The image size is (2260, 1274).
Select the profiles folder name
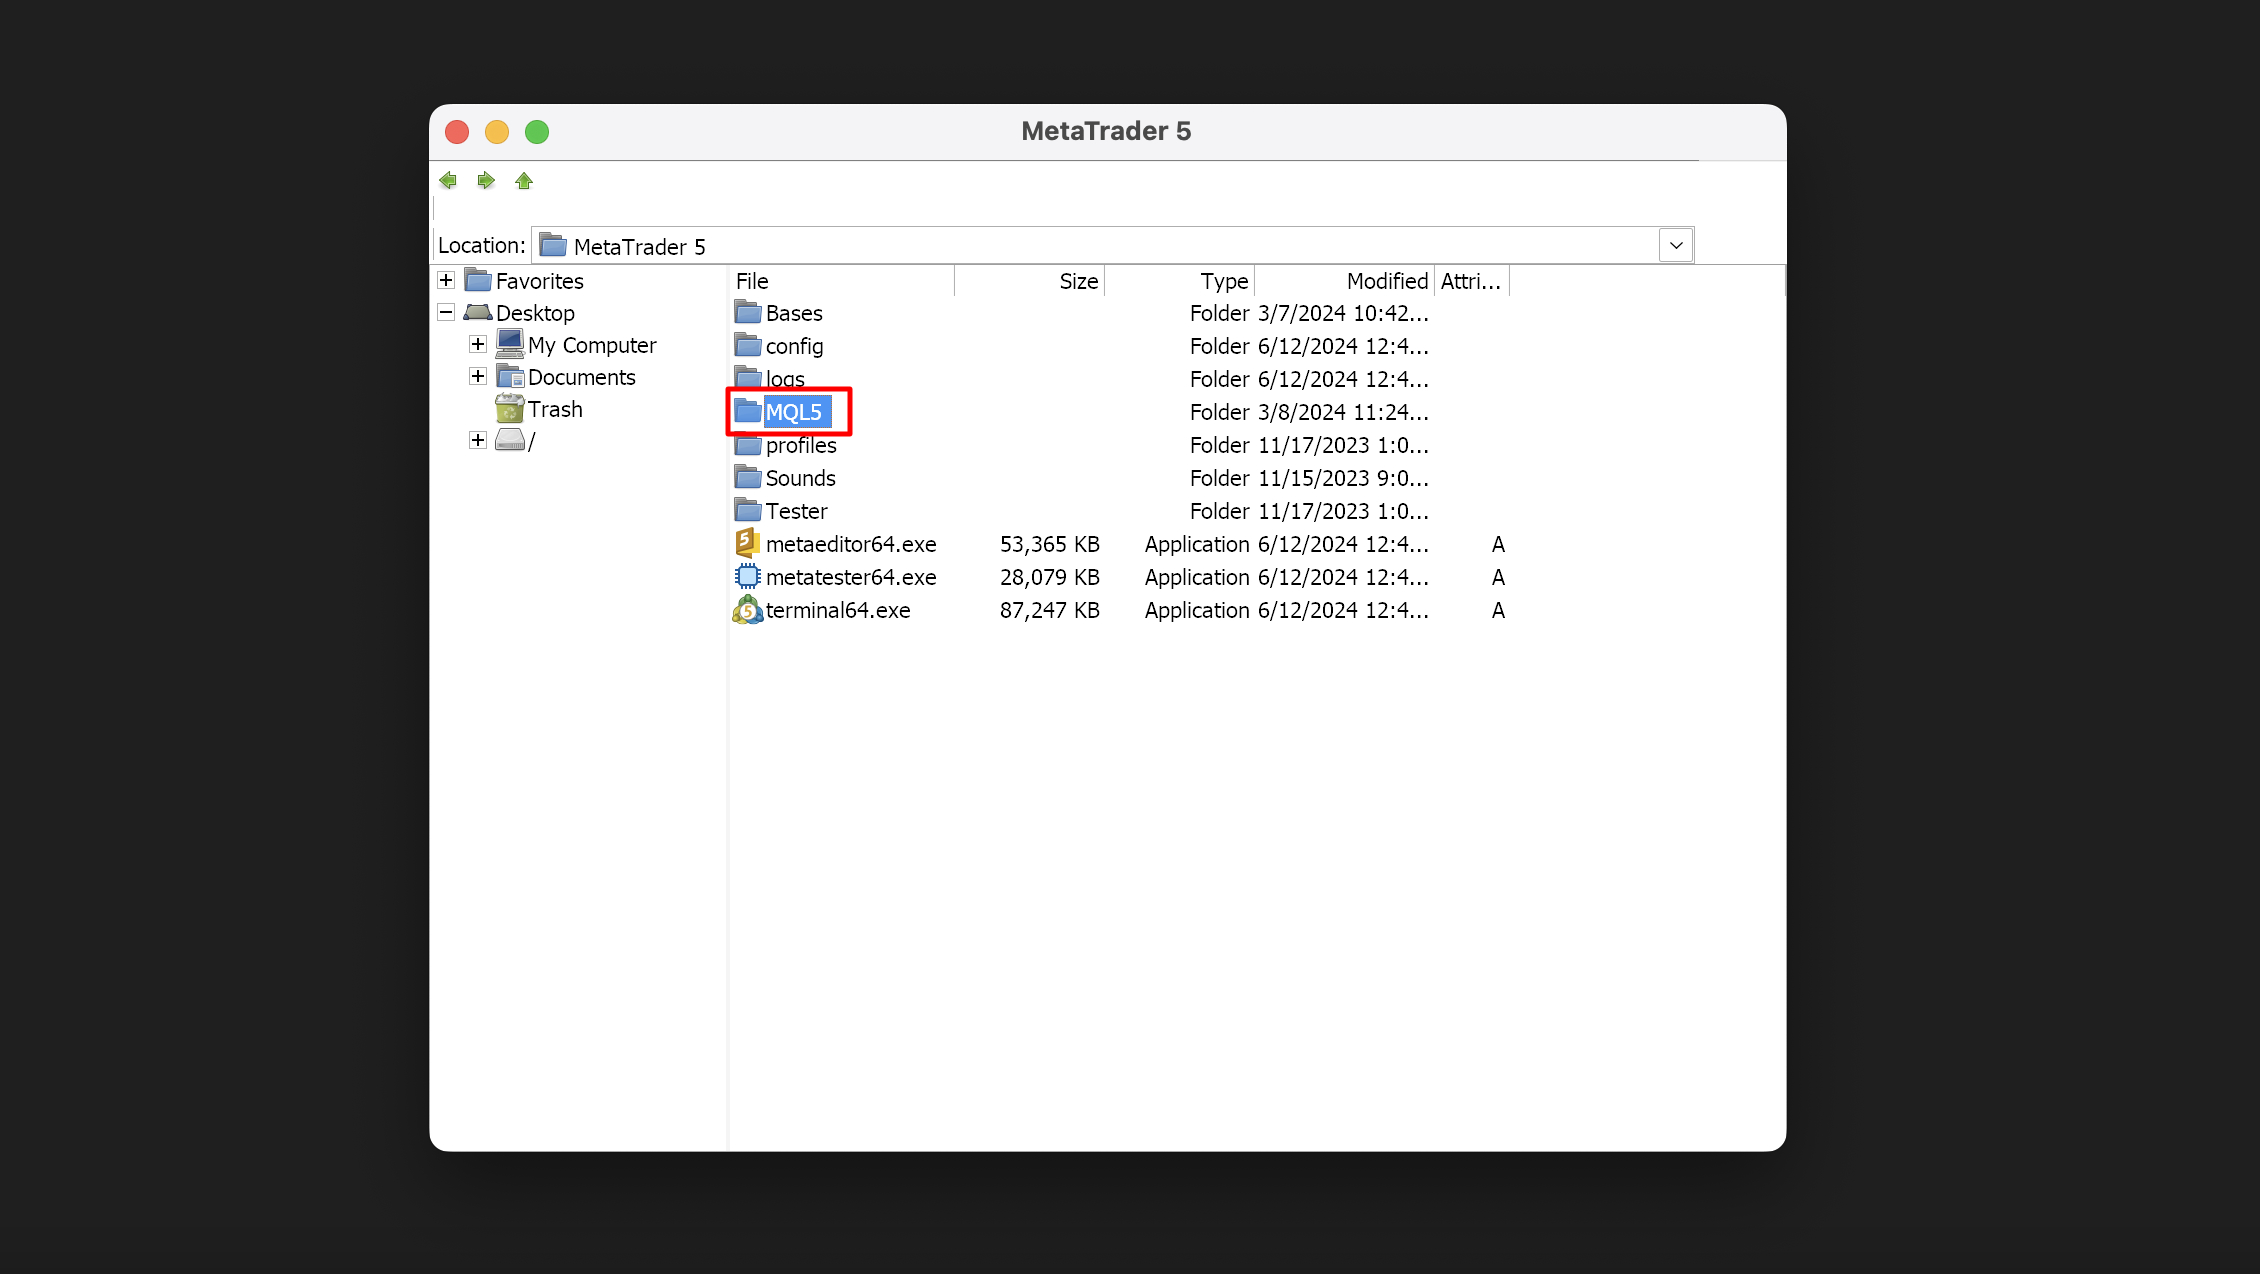click(801, 445)
